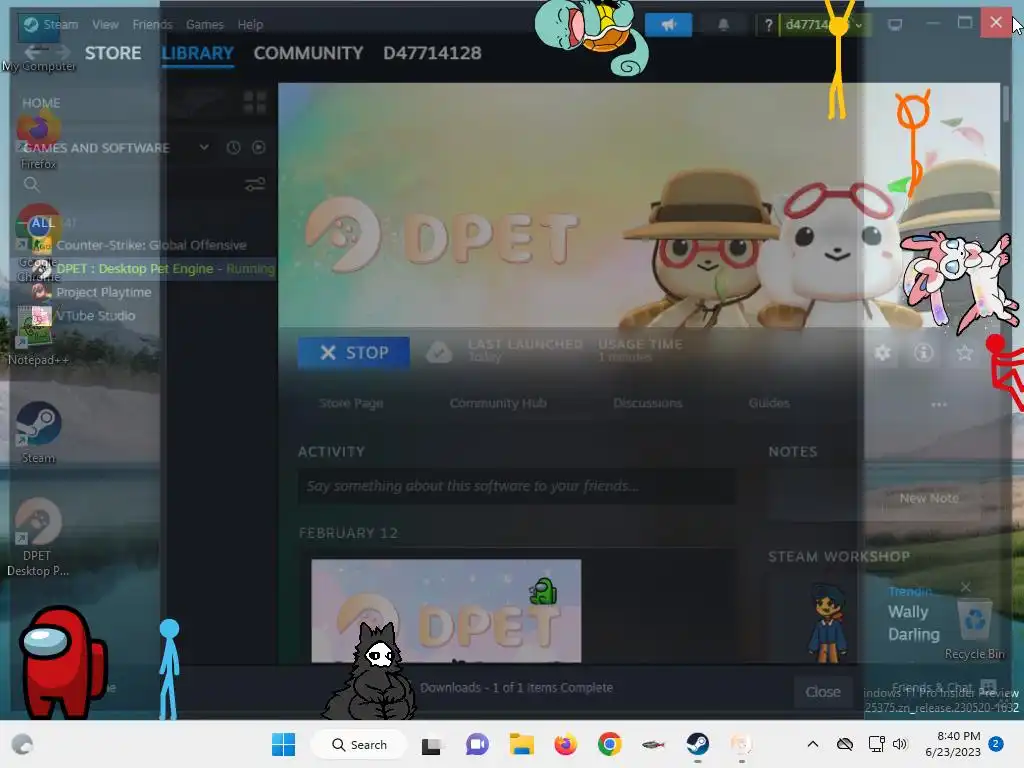Toggle Ready to Play filter icon
This screenshot has width=1024, height=768.
[x=259, y=148]
